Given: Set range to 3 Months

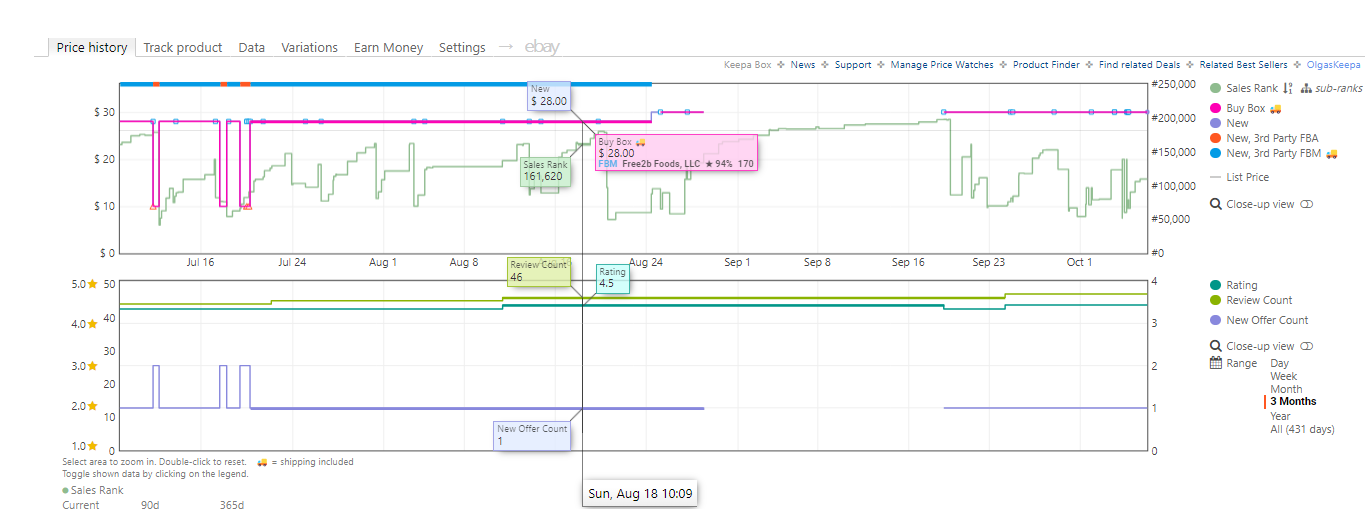Looking at the screenshot, I should pyautogui.click(x=1293, y=402).
